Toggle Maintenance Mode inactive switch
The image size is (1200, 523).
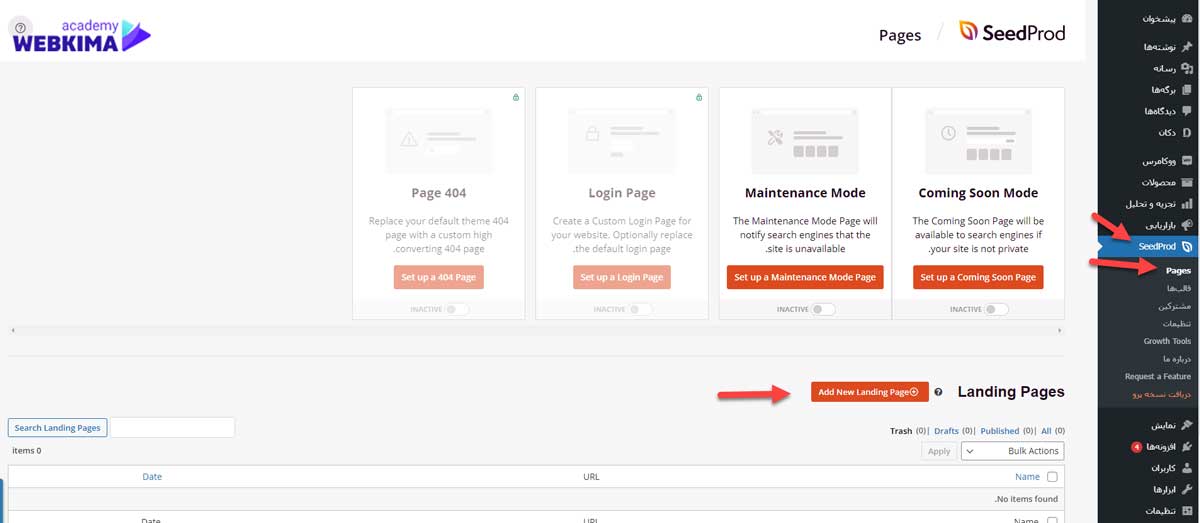[x=823, y=309]
